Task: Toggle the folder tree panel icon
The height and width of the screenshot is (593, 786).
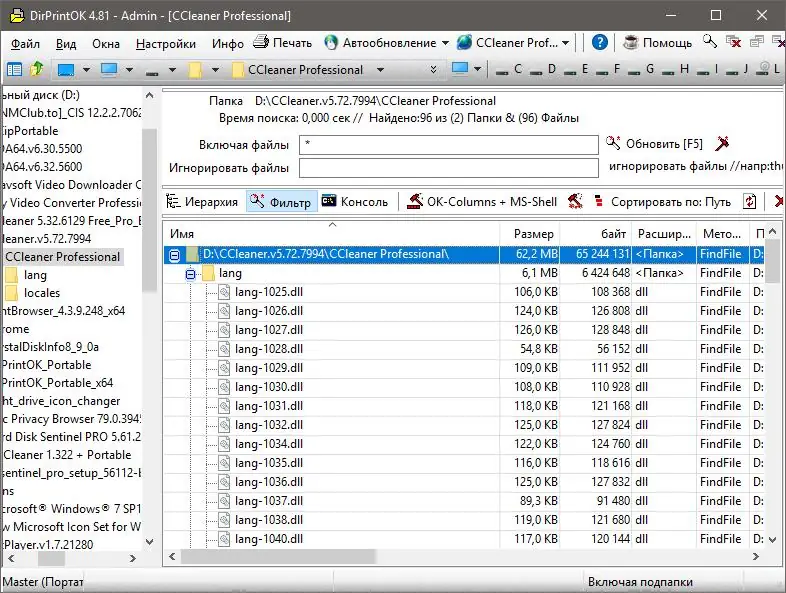Action: tap(15, 69)
